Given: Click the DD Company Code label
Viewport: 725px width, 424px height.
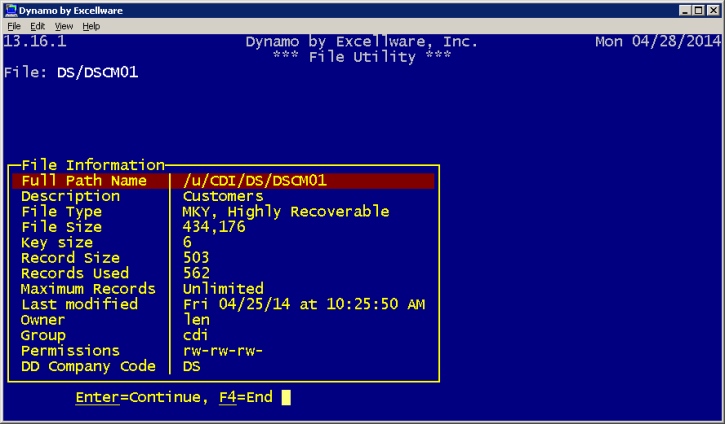Looking at the screenshot, I should [x=88, y=366].
